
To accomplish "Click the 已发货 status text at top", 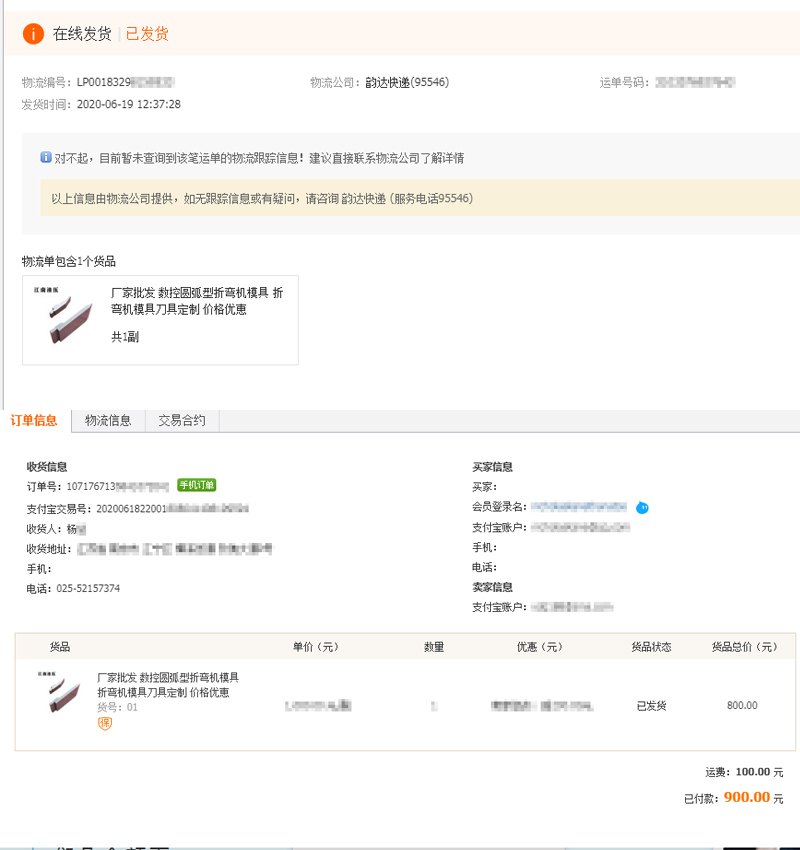I will coord(147,34).
